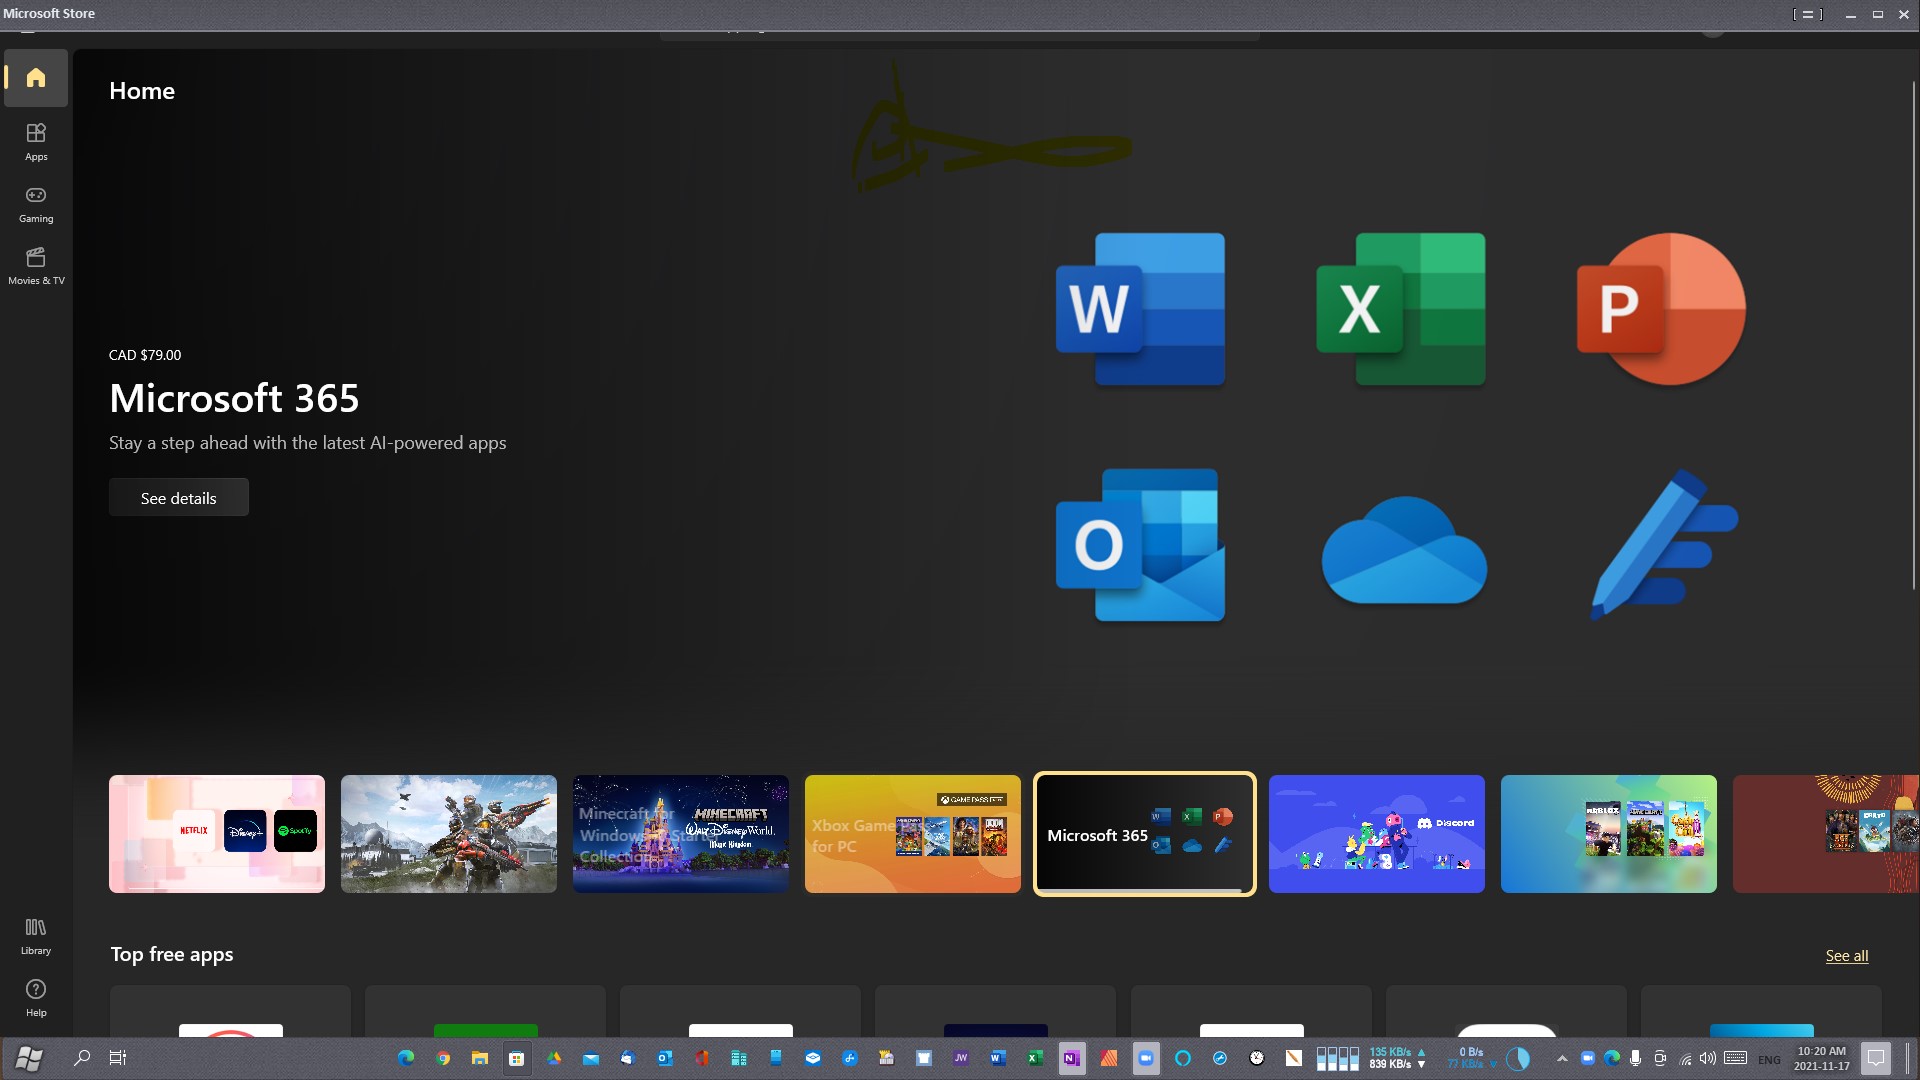This screenshot has width=1920, height=1080.
Task: Click the Top free apps heading
Action: click(x=172, y=954)
